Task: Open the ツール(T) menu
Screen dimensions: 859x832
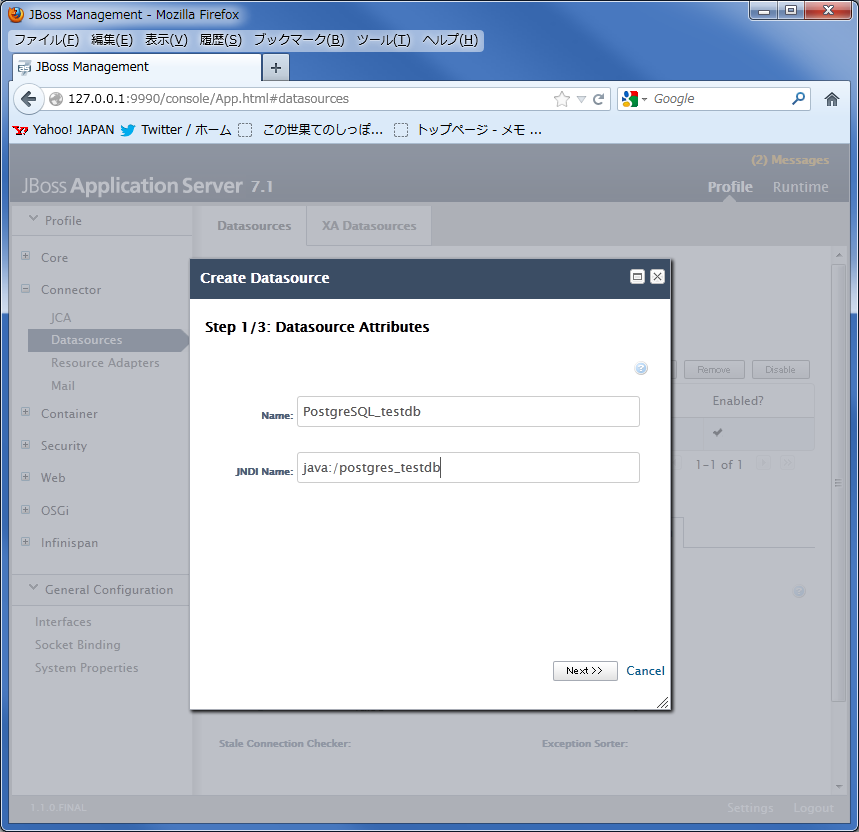Action: pyautogui.click(x=383, y=40)
